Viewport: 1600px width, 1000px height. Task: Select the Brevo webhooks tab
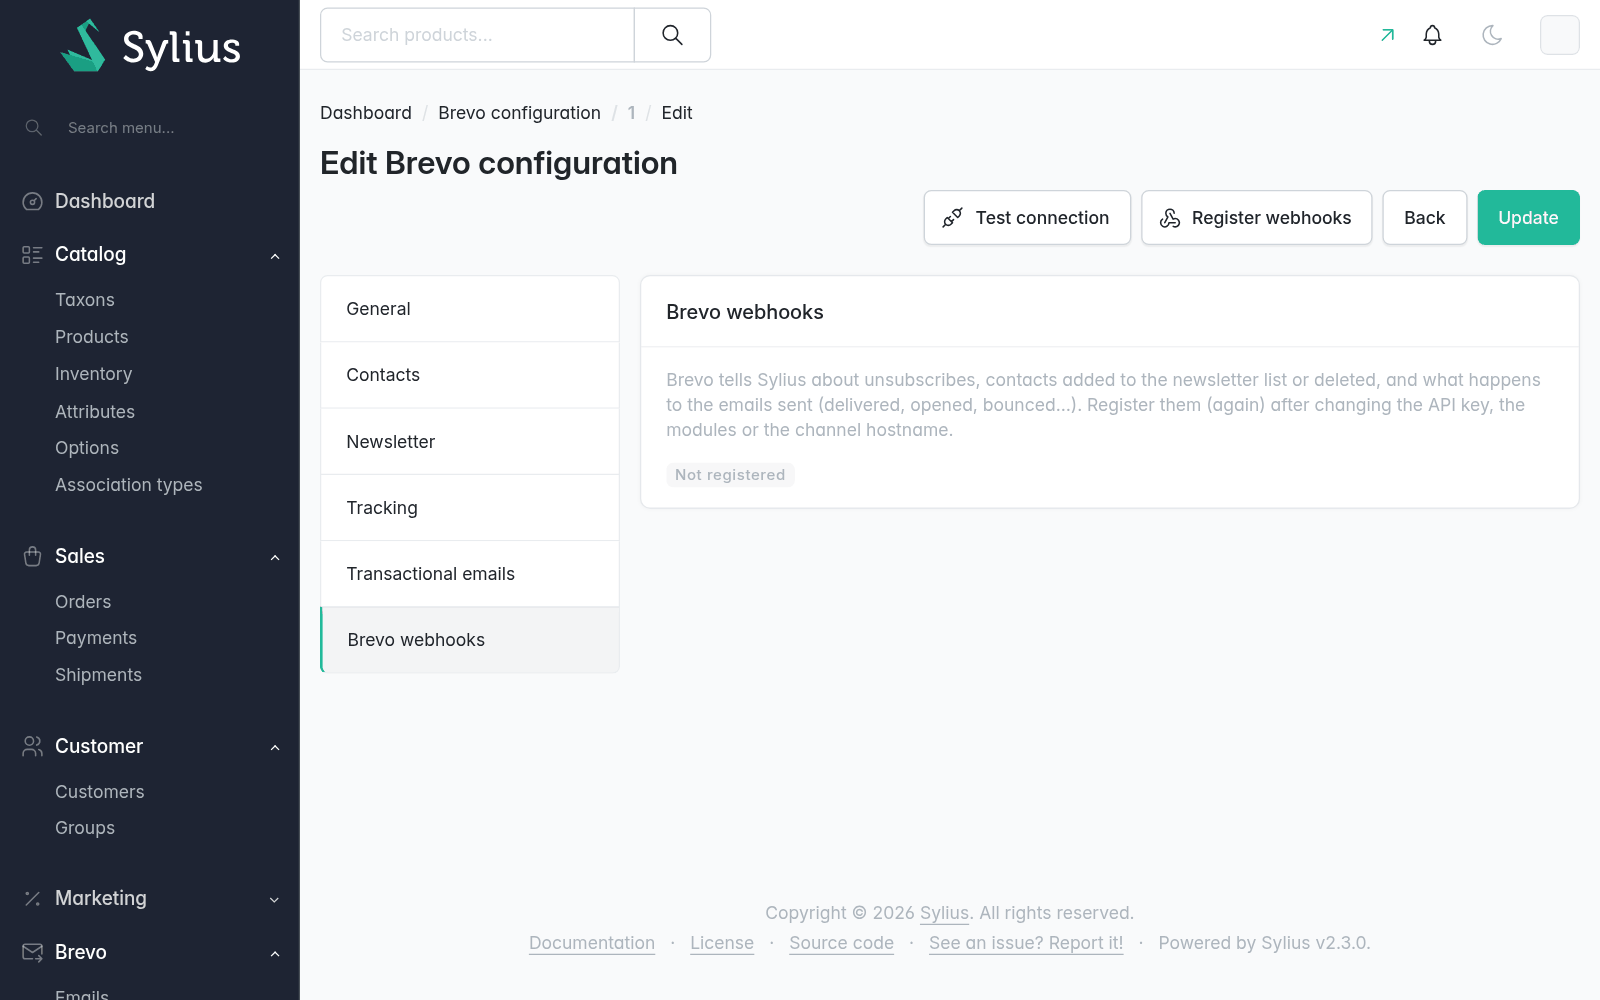pos(470,640)
